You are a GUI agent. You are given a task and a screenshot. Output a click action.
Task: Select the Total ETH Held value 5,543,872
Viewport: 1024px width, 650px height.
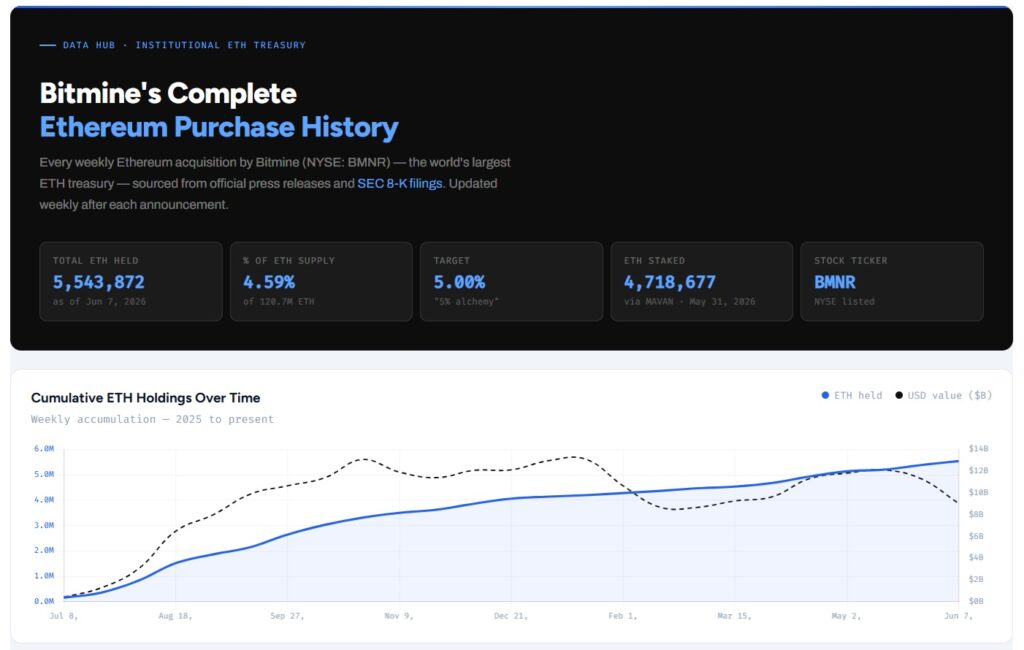pyautogui.click(x=99, y=282)
